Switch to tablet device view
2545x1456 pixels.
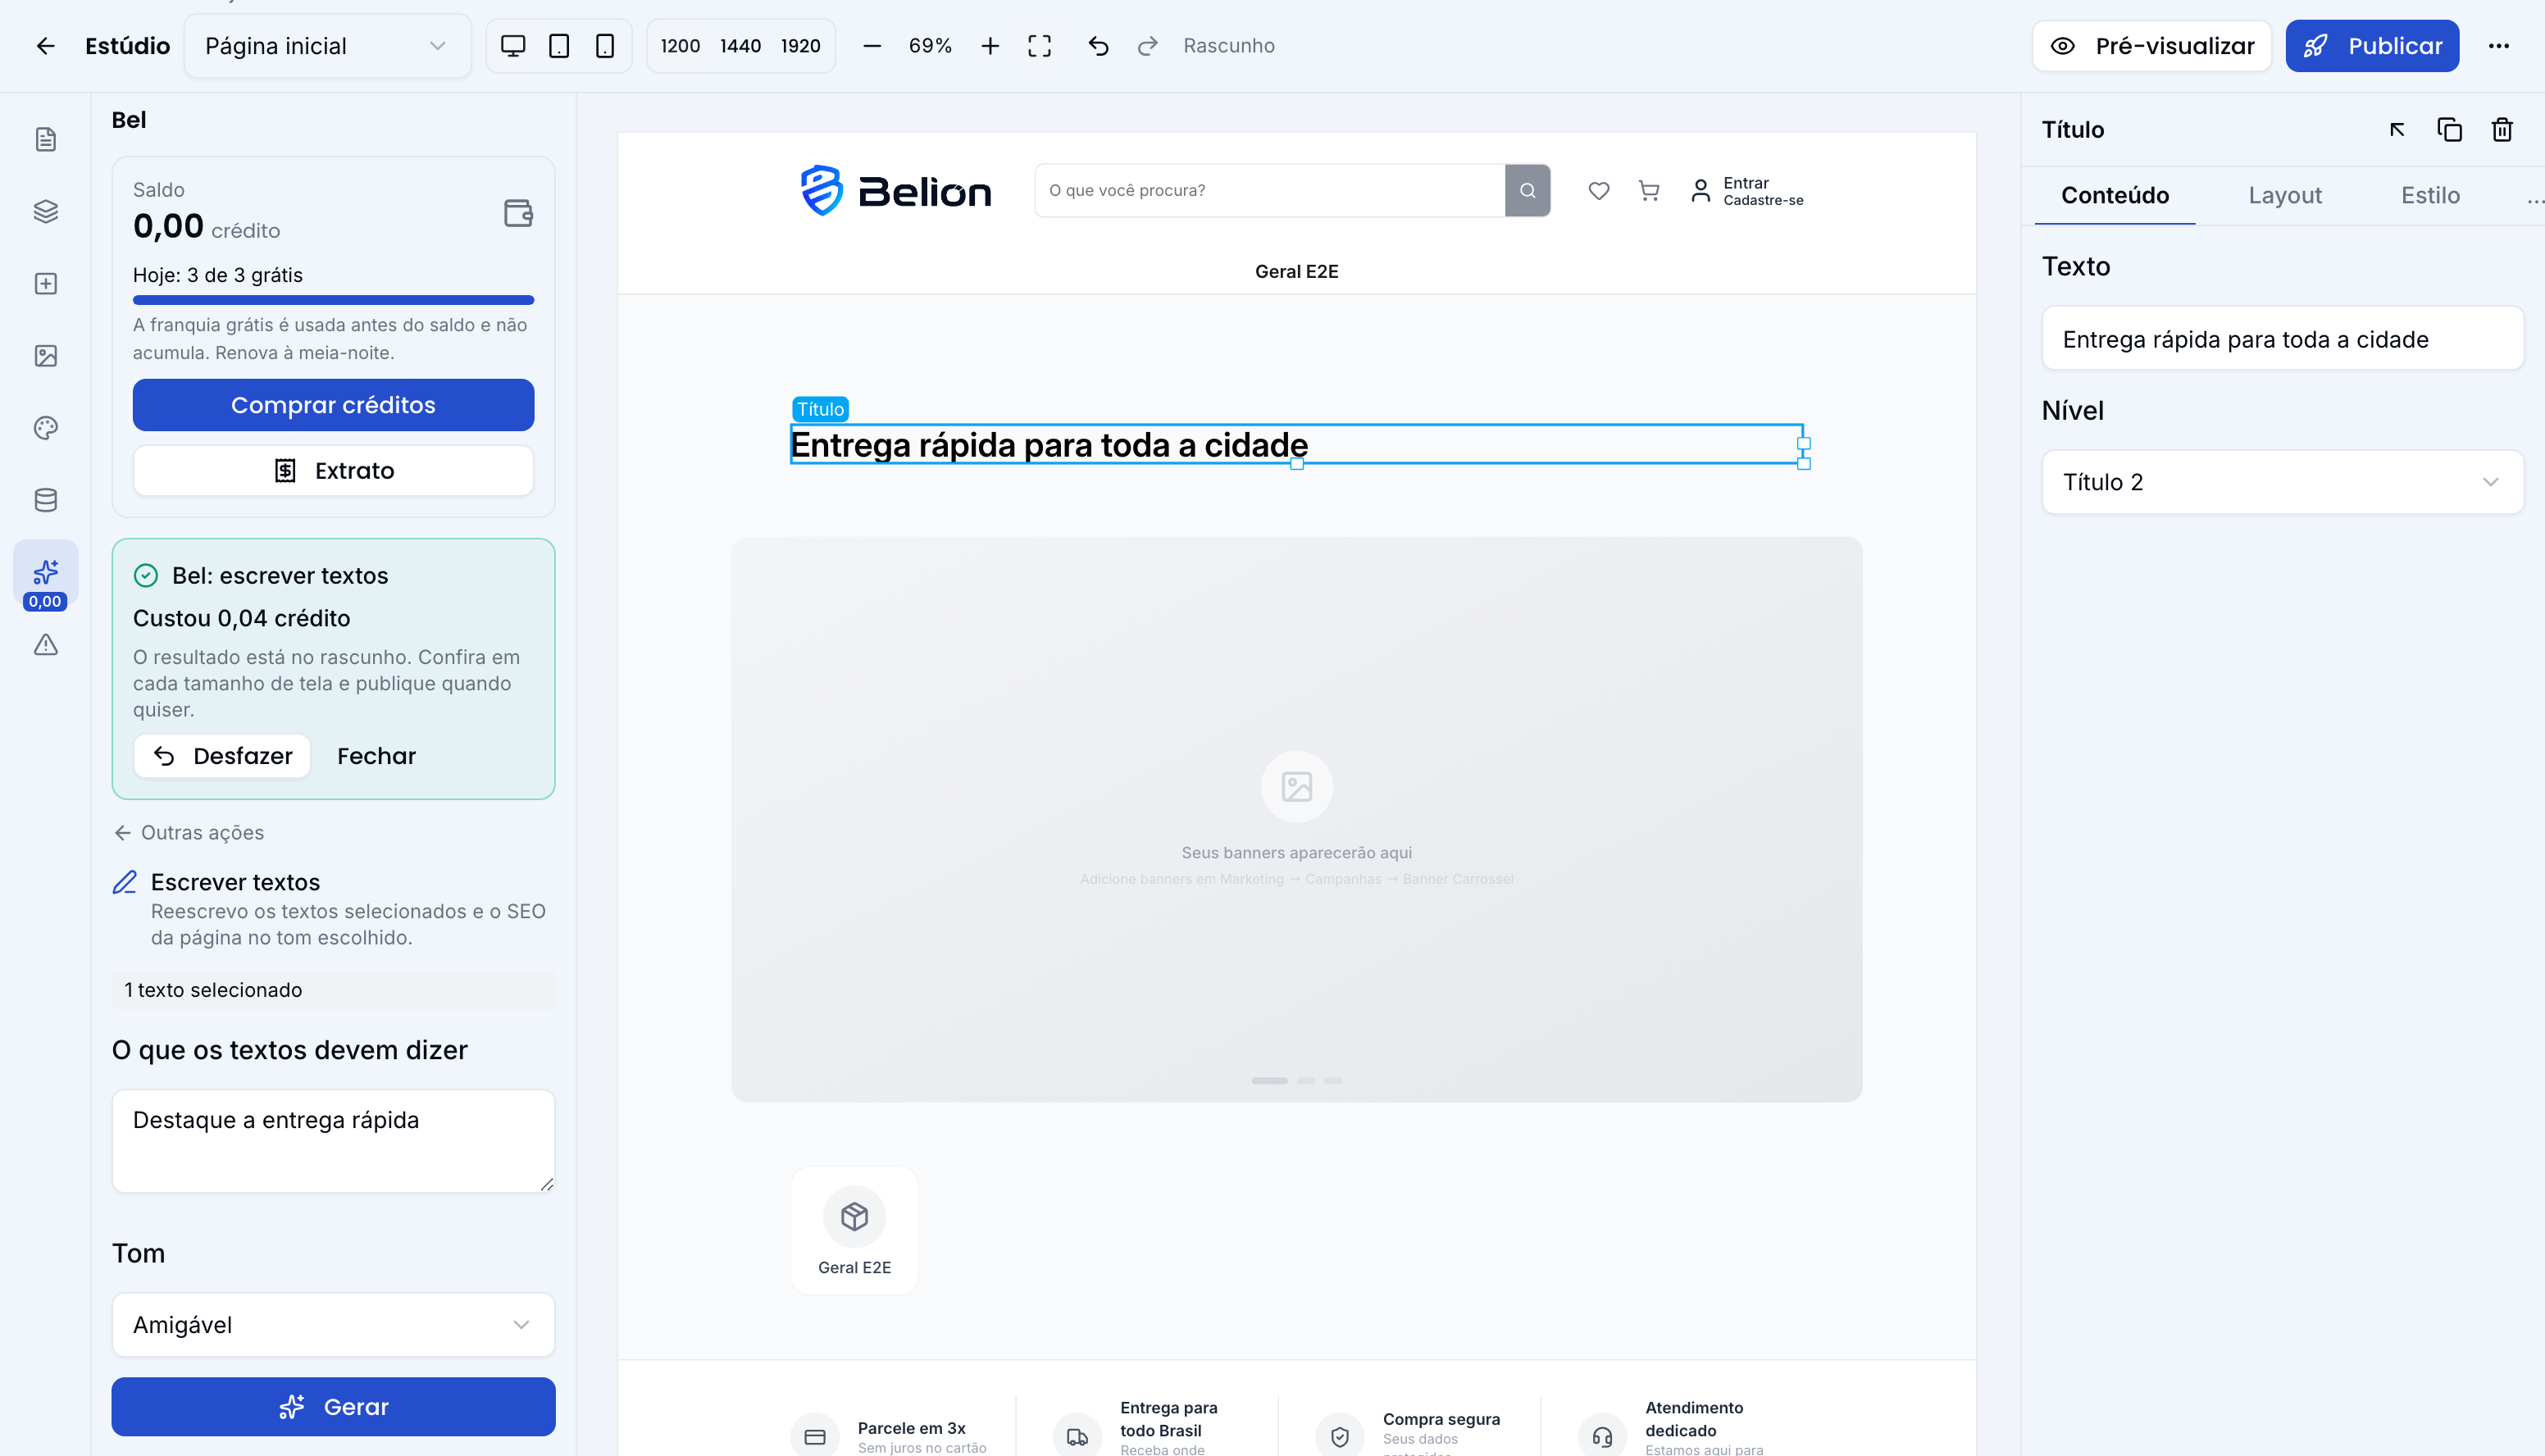(559, 46)
